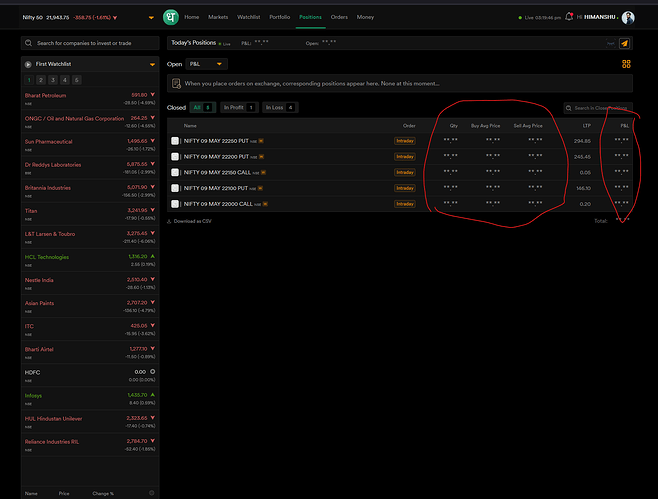Switch to watchlist page 5
The height and width of the screenshot is (499, 658).
click(76, 80)
